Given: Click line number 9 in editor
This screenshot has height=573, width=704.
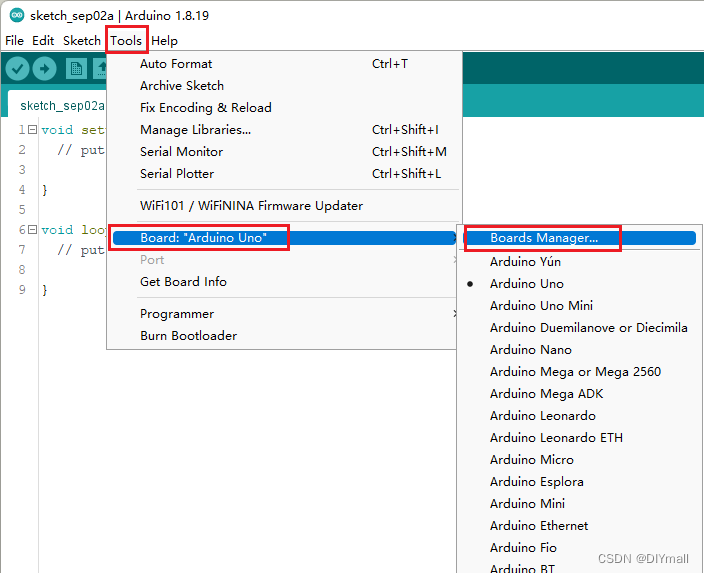Looking at the screenshot, I should pos(22,290).
